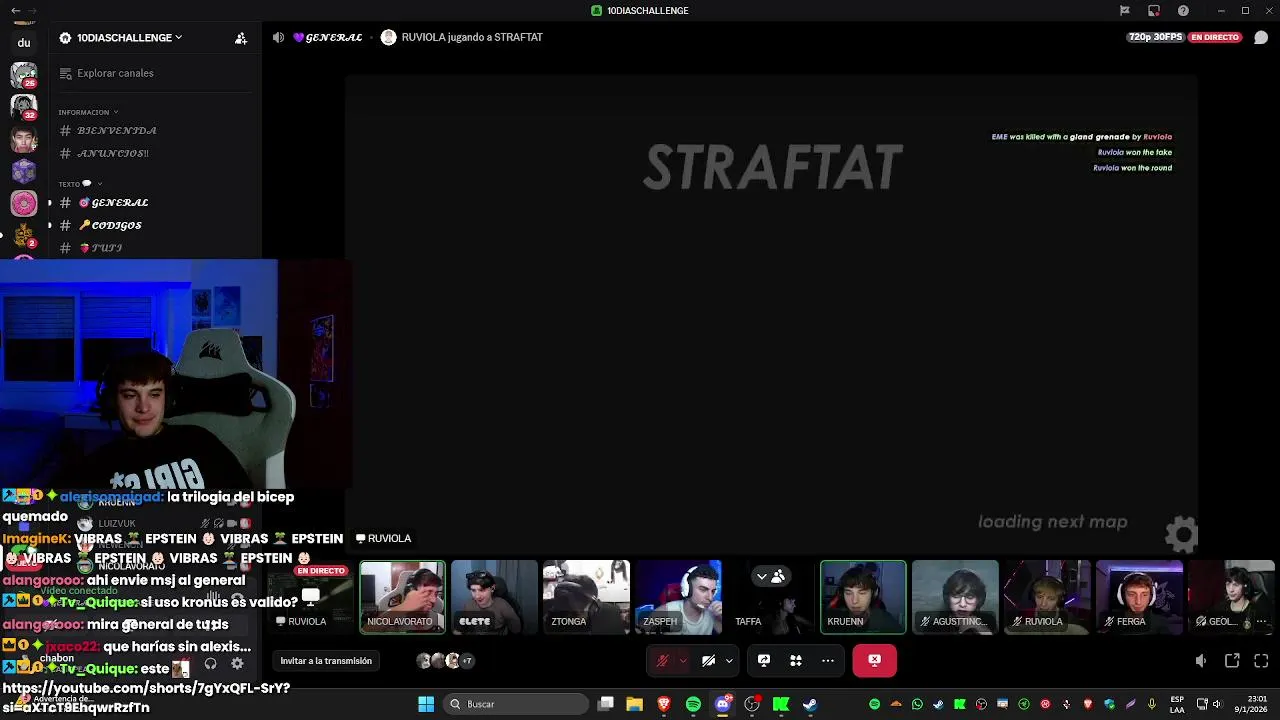Select RUVIOLA EN DIRECTO stream thumbnail
1280x720 pixels.
tap(310, 597)
